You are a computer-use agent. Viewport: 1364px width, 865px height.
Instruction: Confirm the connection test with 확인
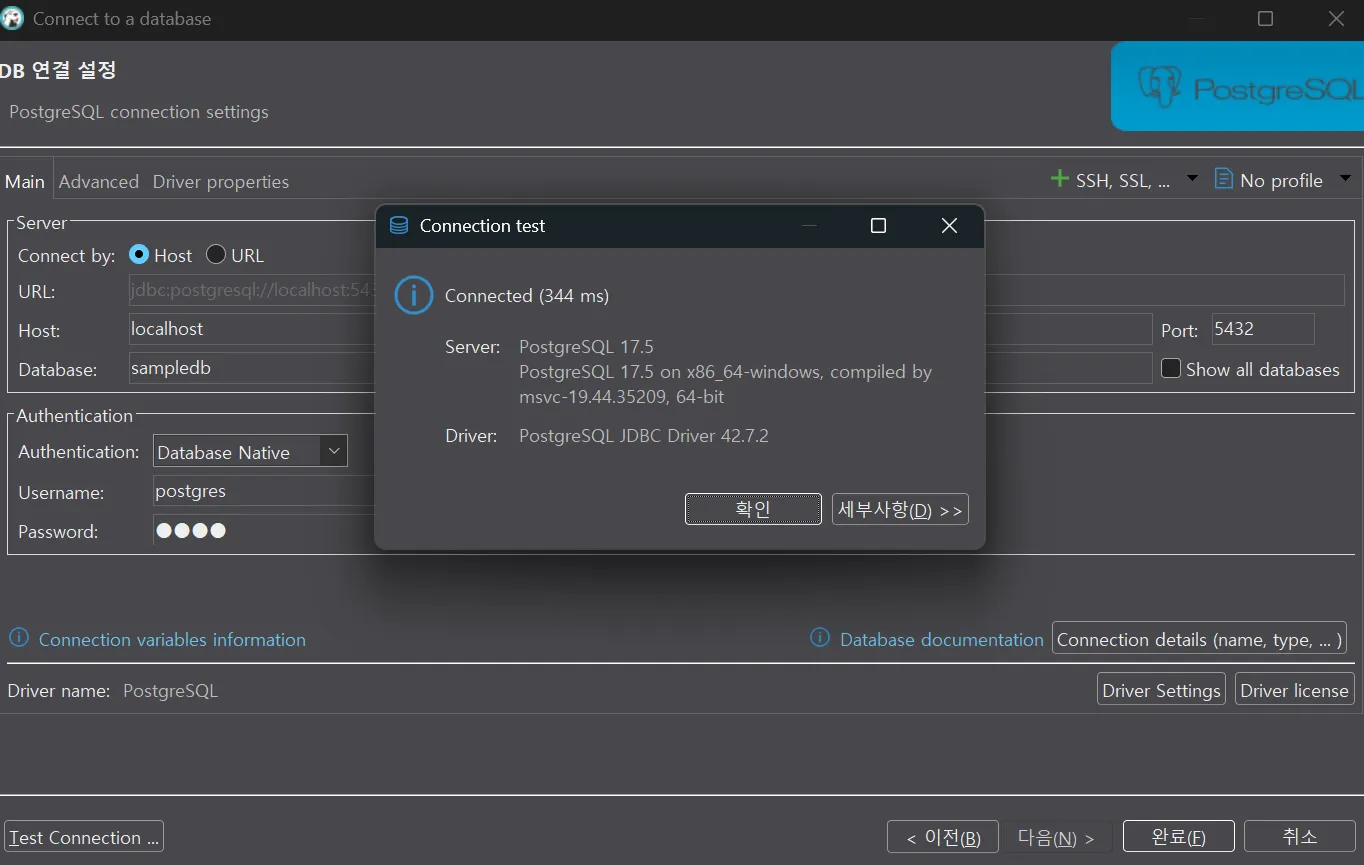(x=753, y=509)
